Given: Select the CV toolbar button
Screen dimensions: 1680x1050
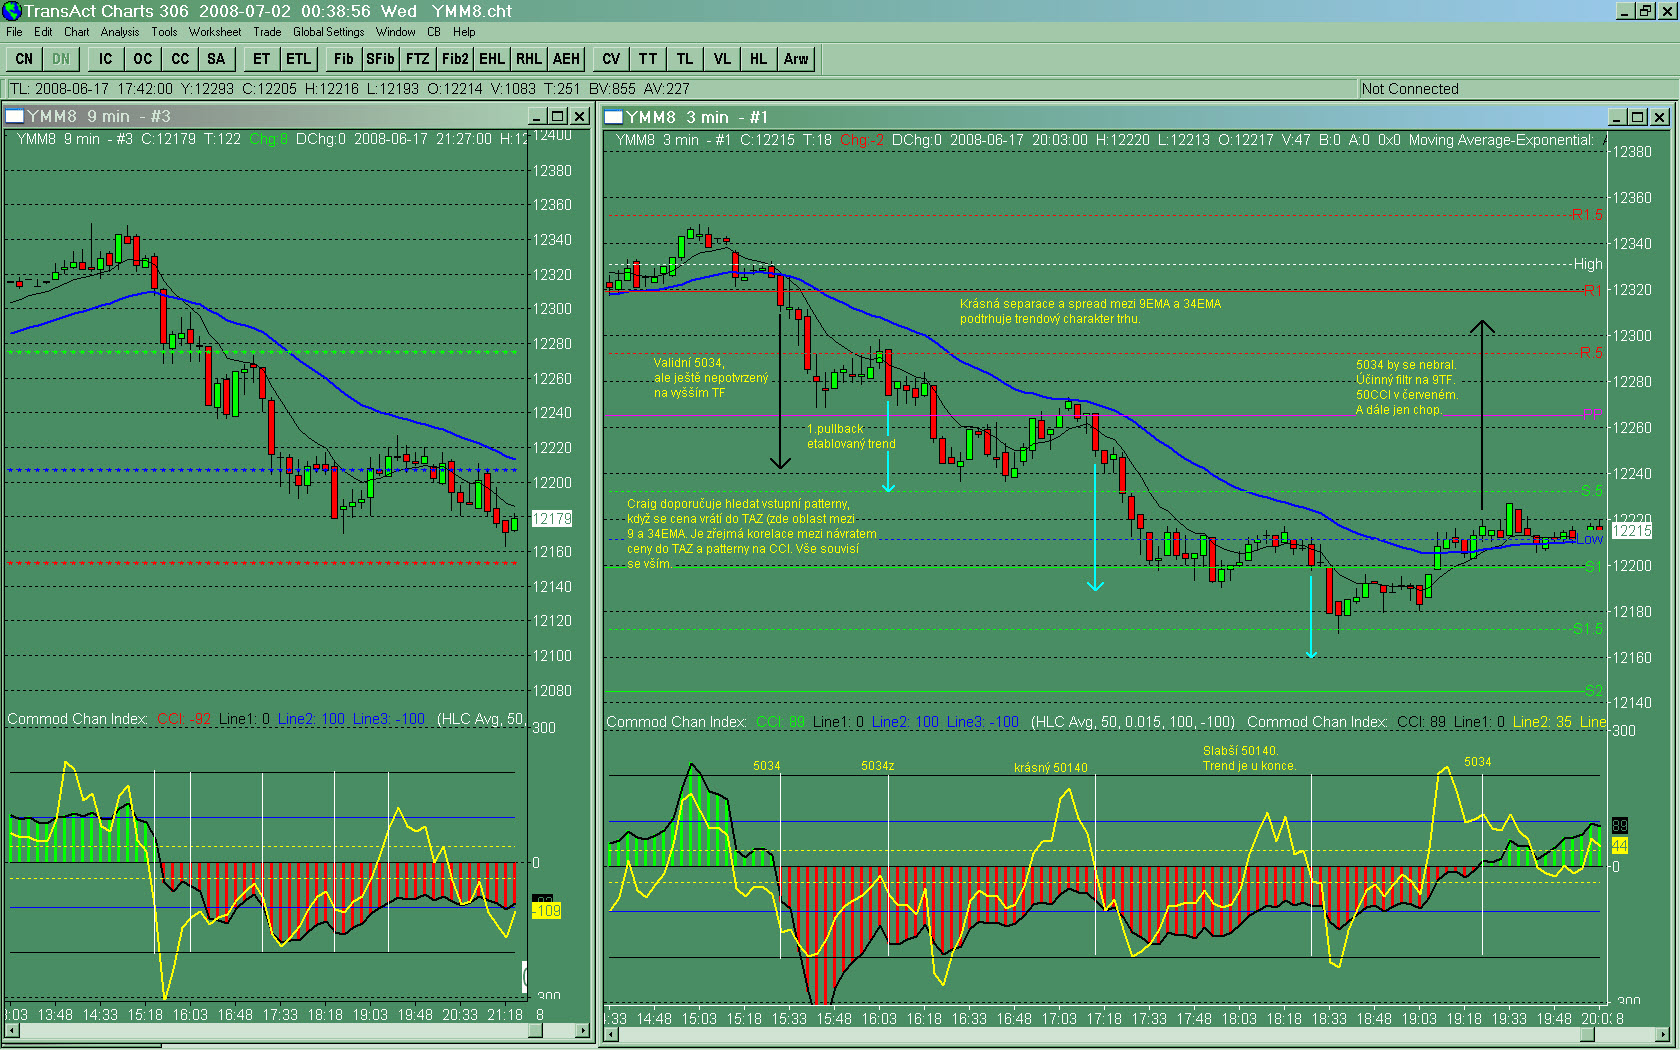Looking at the screenshot, I should coord(611,59).
